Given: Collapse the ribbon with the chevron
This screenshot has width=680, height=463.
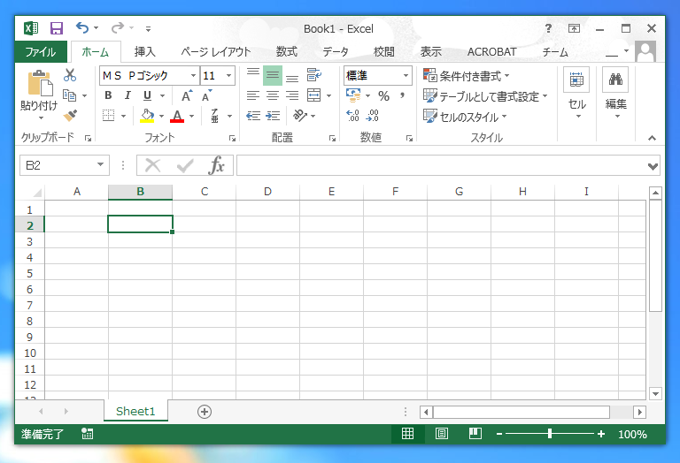Looking at the screenshot, I should [652, 138].
